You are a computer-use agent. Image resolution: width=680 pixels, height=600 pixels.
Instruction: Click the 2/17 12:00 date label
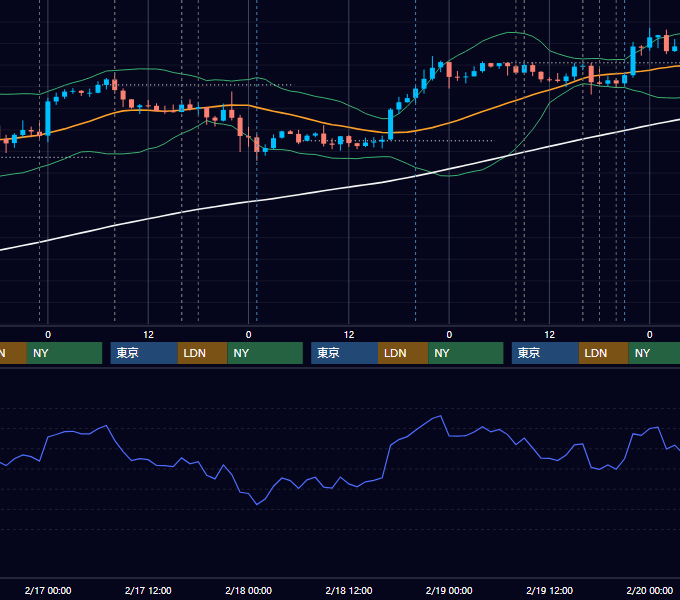click(x=148, y=590)
